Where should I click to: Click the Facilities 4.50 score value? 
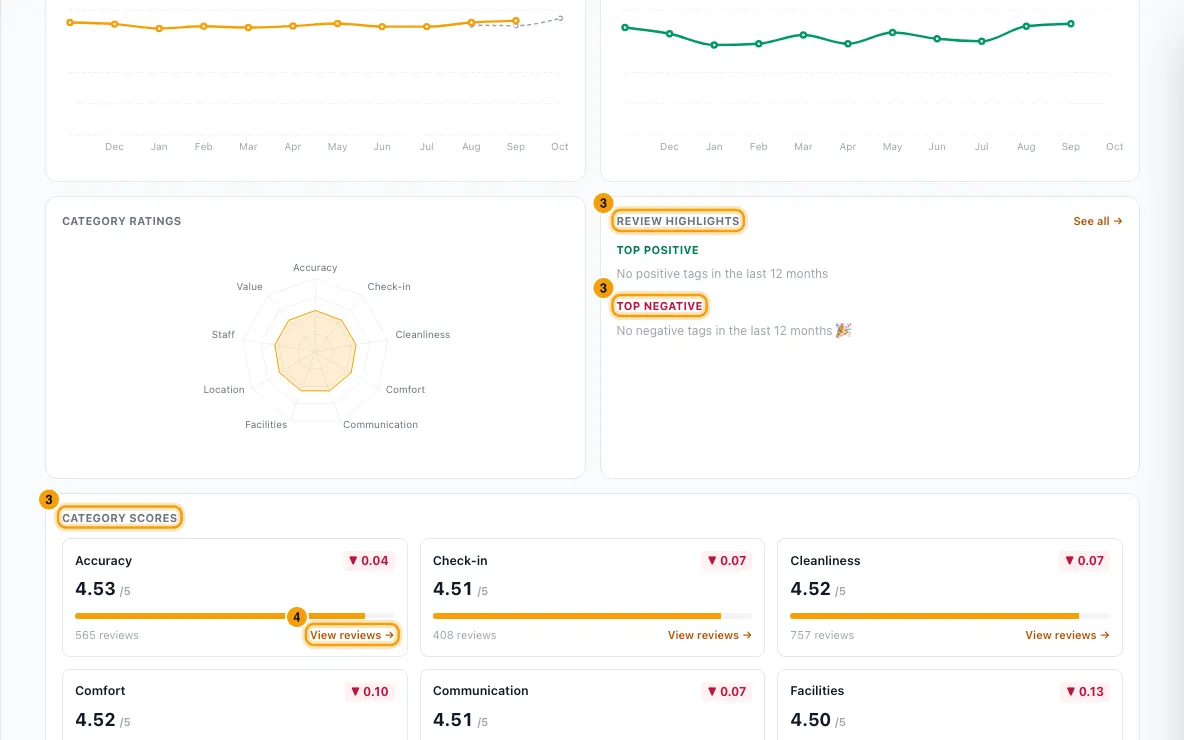point(810,720)
